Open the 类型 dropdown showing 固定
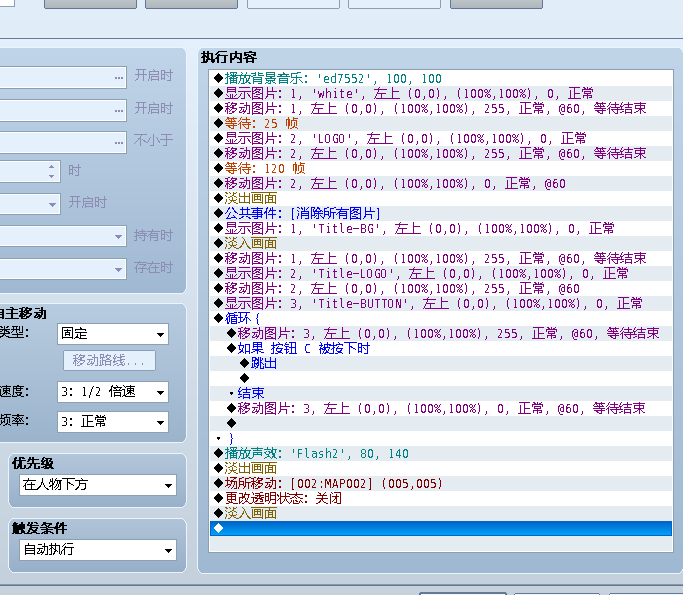683x595 pixels. click(x=112, y=334)
